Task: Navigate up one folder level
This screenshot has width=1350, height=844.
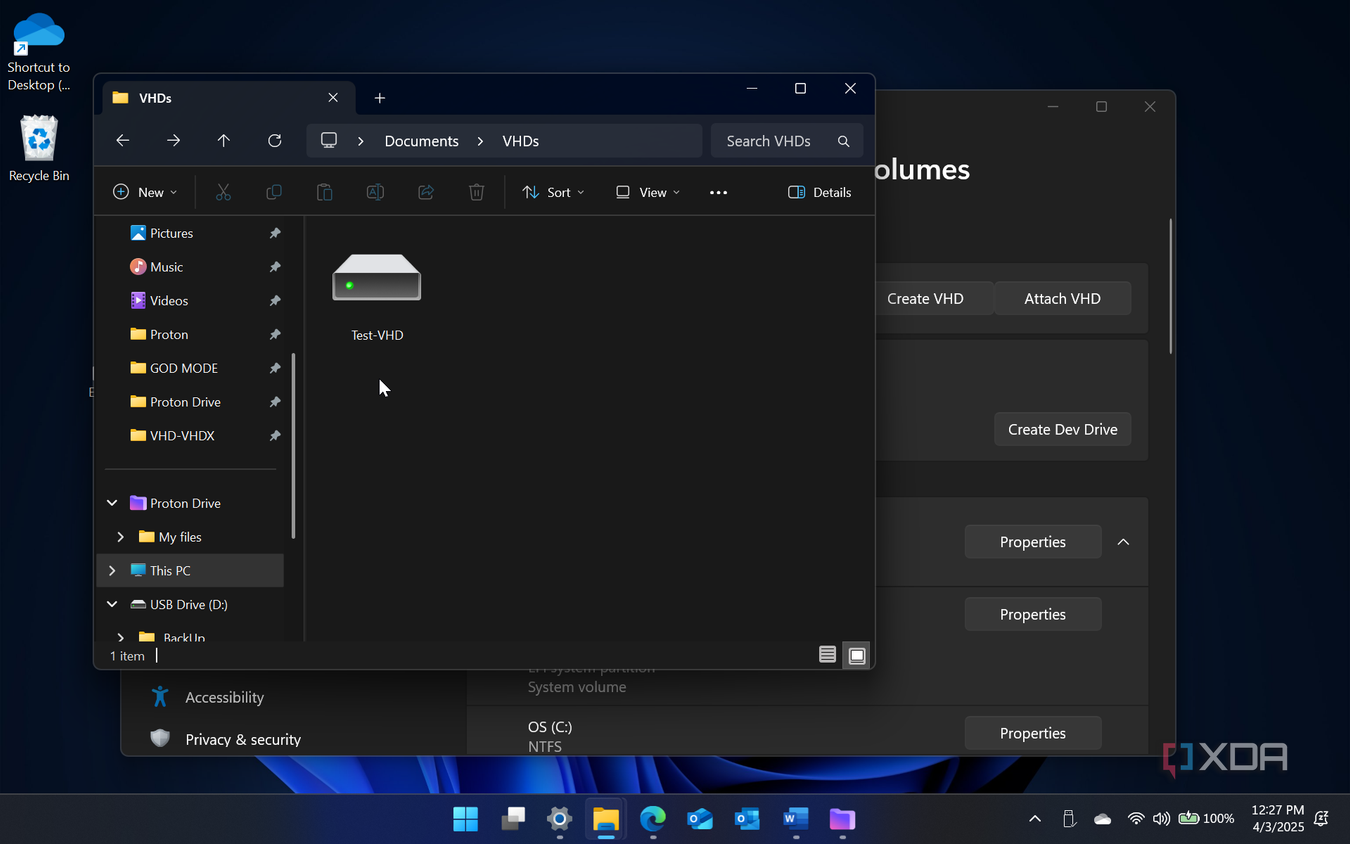Action: click(223, 141)
